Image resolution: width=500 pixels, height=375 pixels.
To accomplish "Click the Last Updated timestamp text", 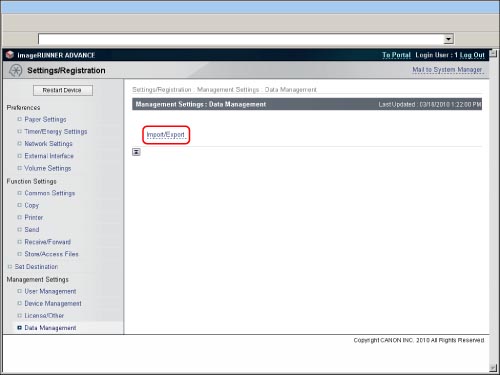I will coord(430,104).
